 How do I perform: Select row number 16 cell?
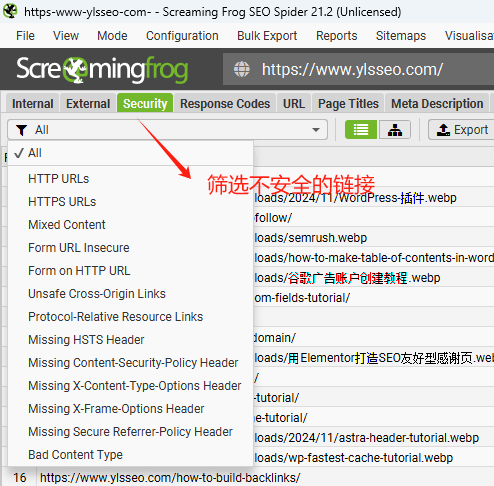point(20,477)
